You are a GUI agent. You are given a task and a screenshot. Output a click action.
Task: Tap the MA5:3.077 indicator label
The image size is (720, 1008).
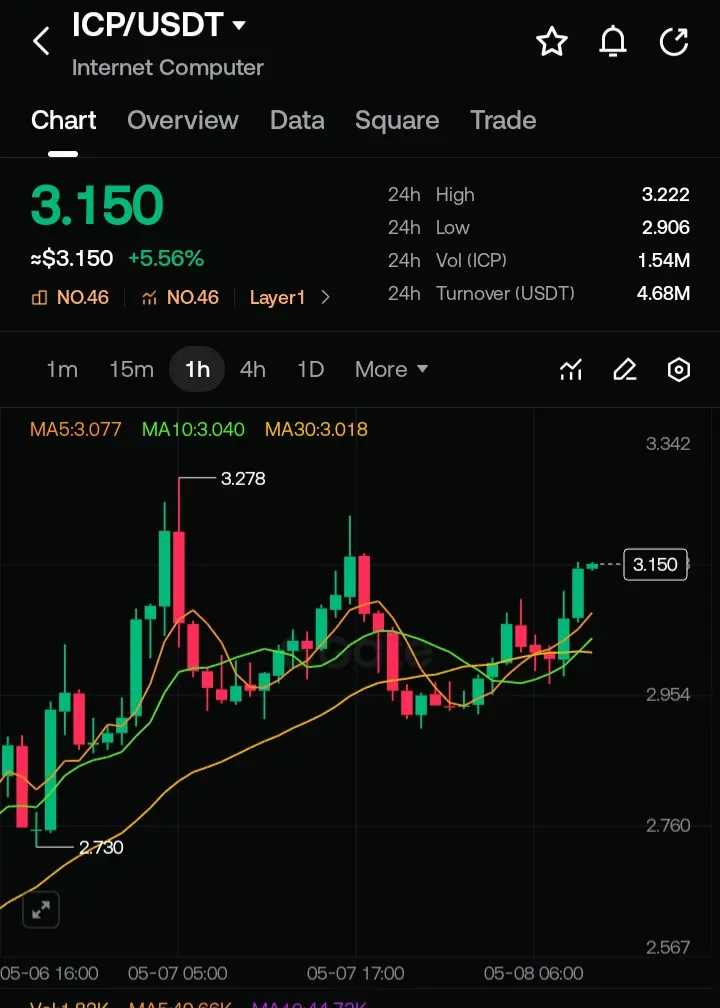(x=76, y=429)
